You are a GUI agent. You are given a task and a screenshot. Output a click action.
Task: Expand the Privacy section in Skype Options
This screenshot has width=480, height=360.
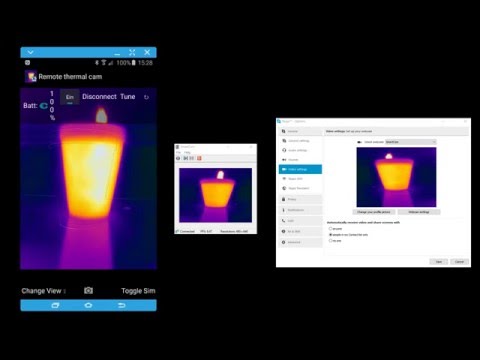coord(300,199)
